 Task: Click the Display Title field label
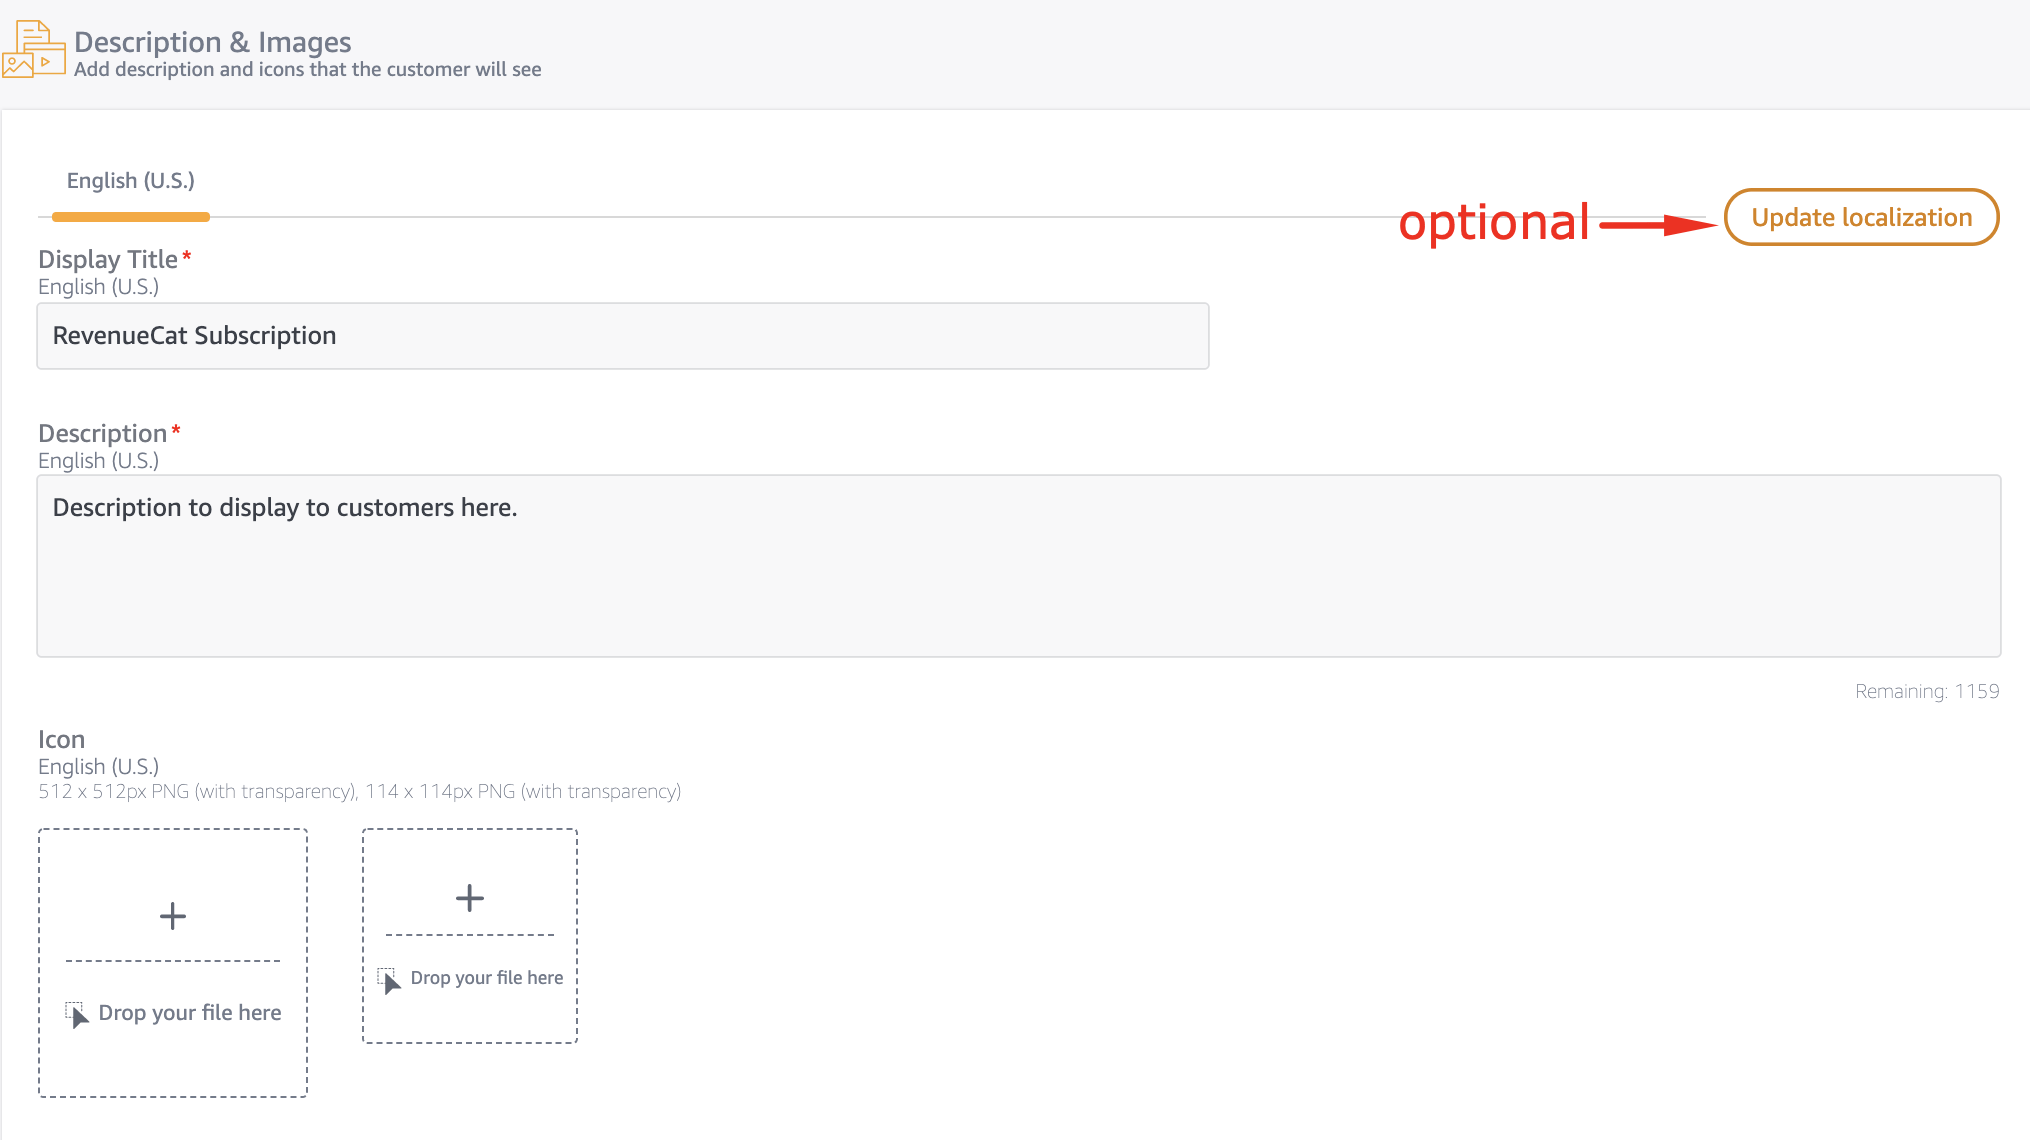click(108, 260)
